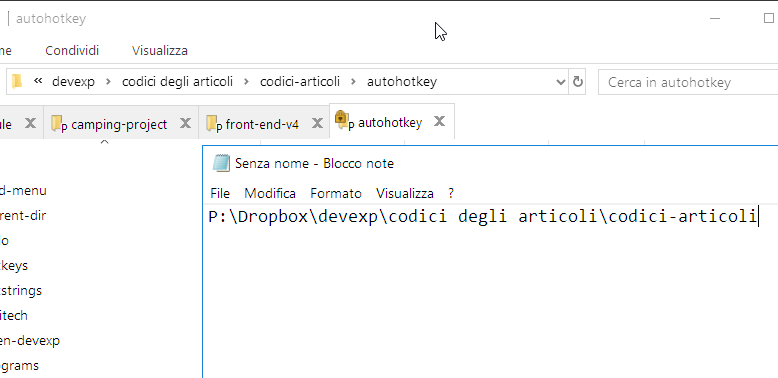Click the Cerca in autohotkey search field
Screen dimensions: 778x378
pos(688,82)
